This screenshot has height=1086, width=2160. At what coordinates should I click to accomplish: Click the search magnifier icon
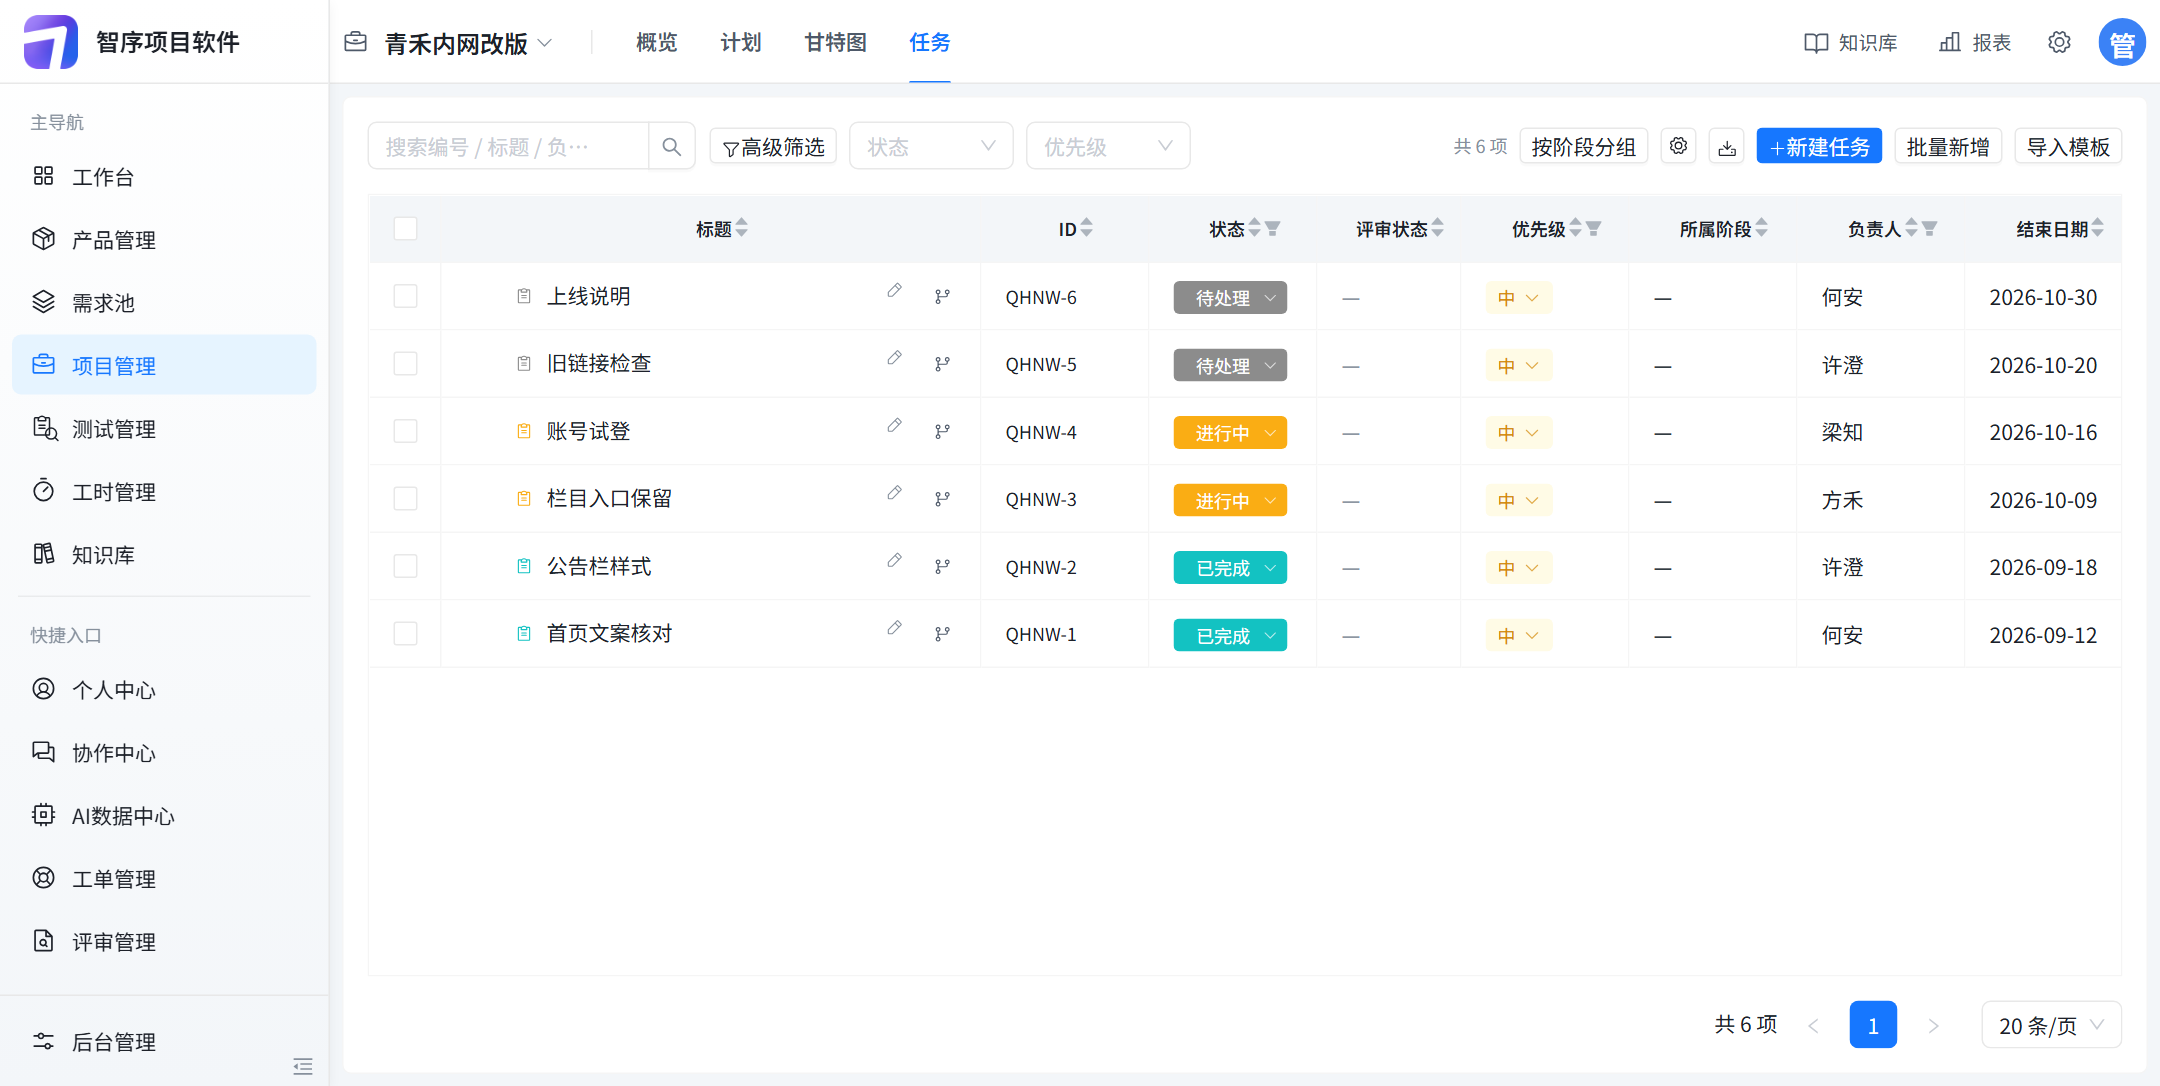671,147
